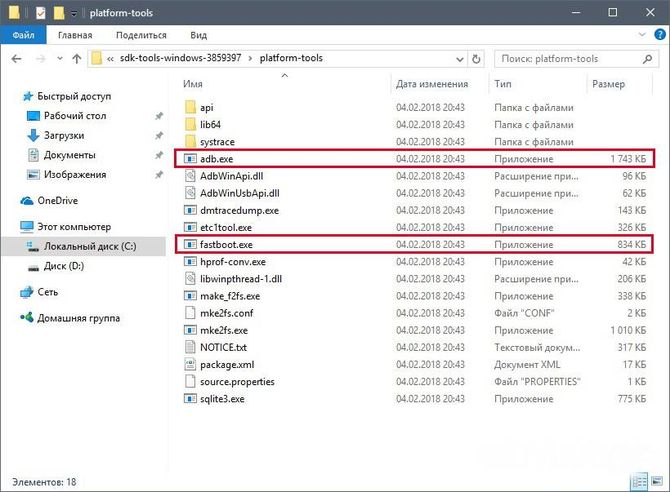The image size is (670, 492).
Task: Open Help with the question mark icon
Action: point(660,35)
